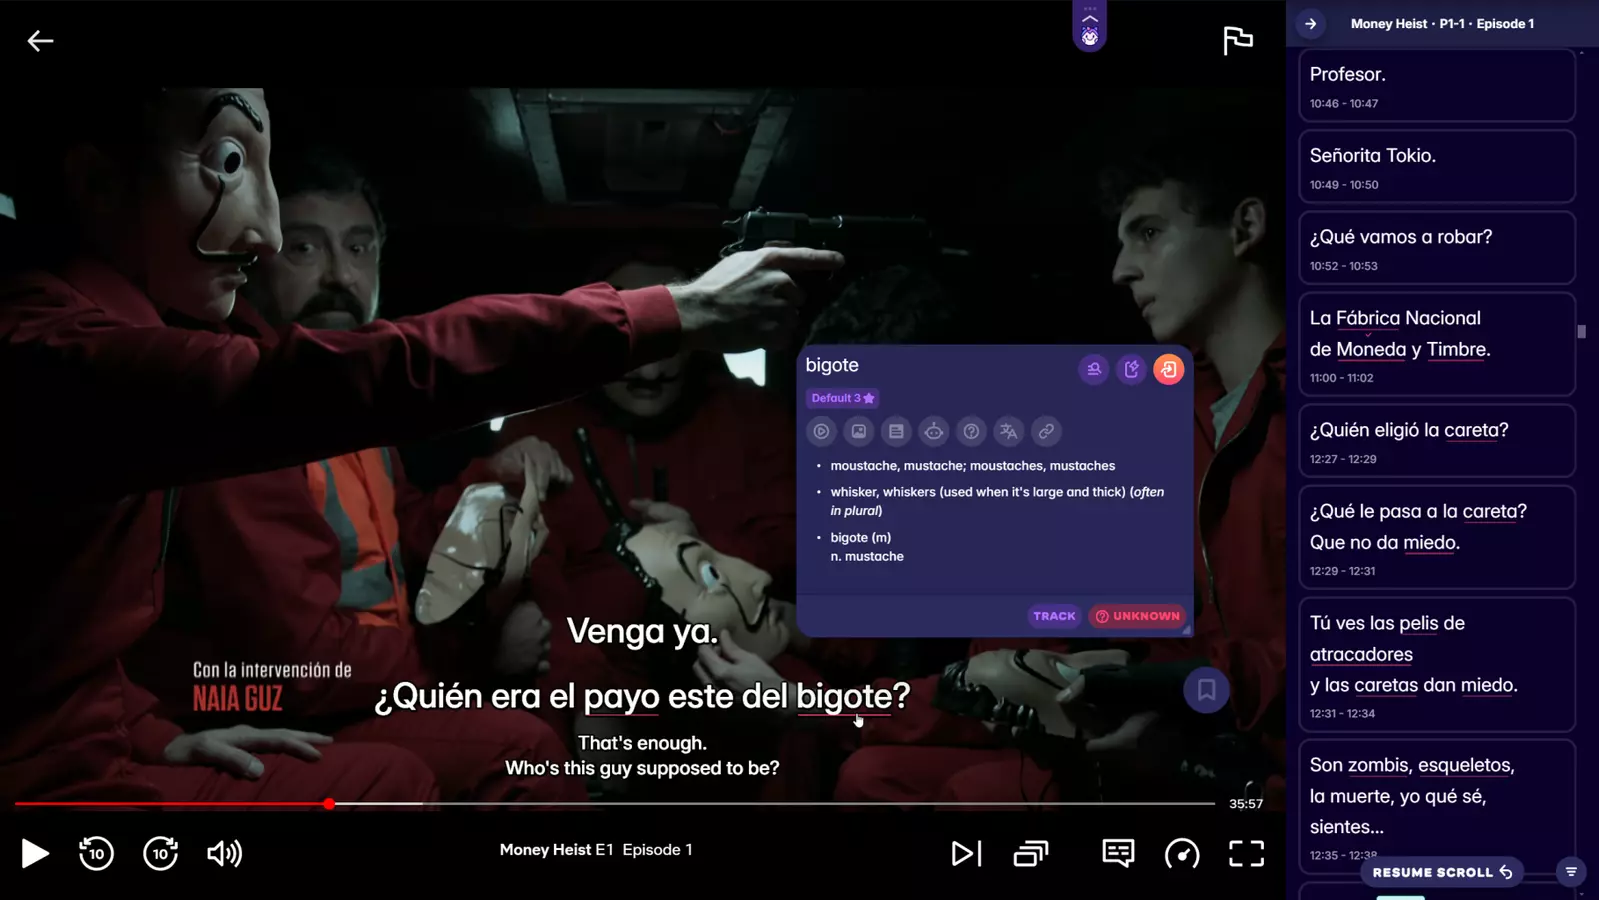Set the word status to UNKNOWN

1137,616
